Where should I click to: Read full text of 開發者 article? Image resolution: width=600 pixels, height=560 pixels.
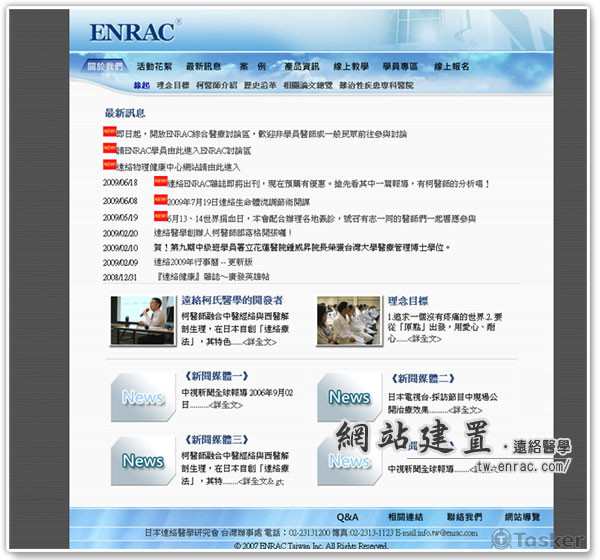pyautogui.click(x=259, y=342)
